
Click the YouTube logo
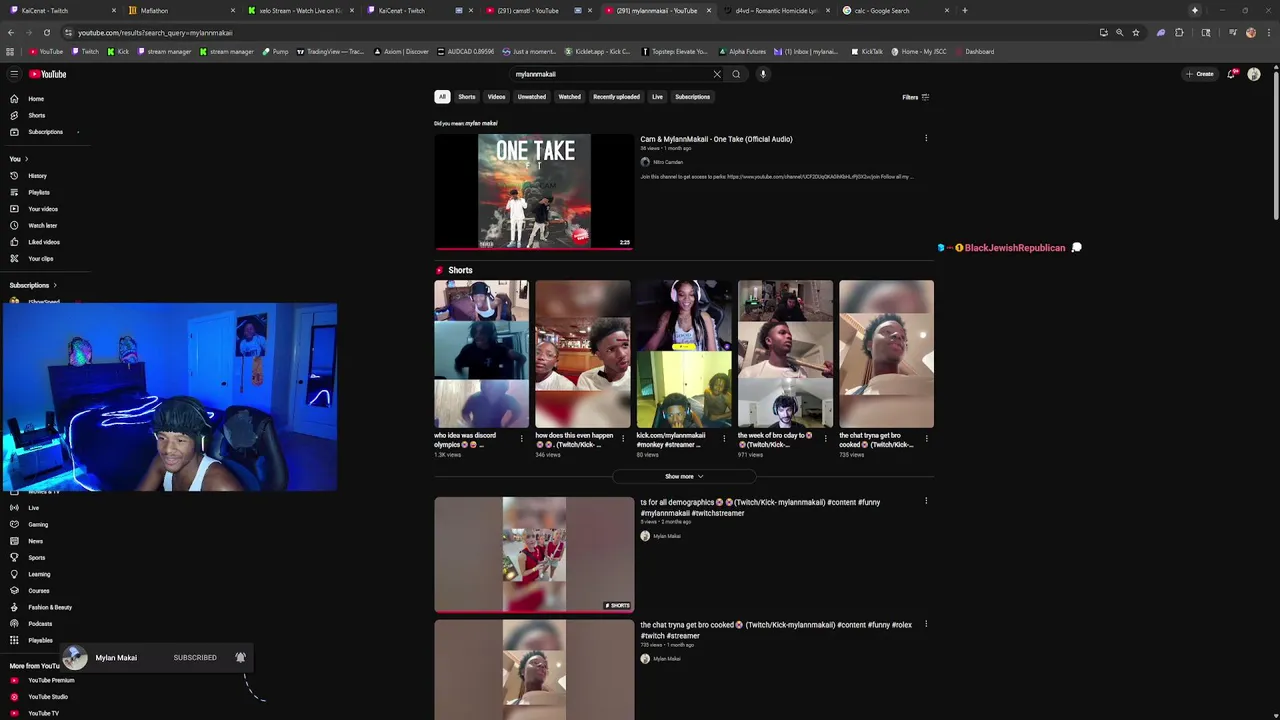47,74
